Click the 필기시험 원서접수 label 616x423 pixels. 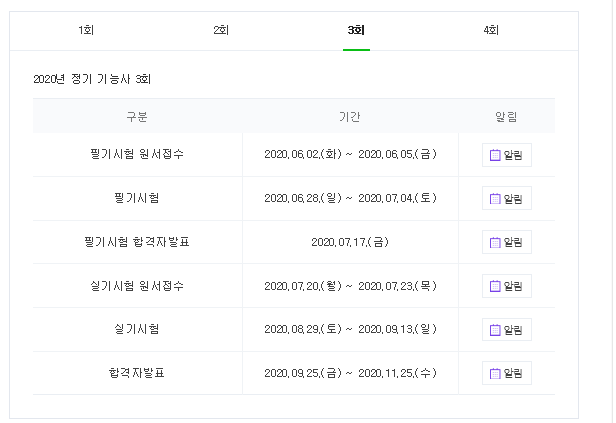point(137,154)
